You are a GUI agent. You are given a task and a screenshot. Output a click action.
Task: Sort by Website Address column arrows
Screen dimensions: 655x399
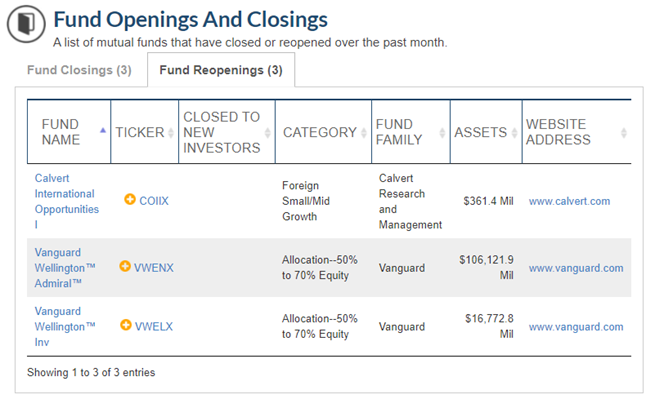[x=624, y=132]
